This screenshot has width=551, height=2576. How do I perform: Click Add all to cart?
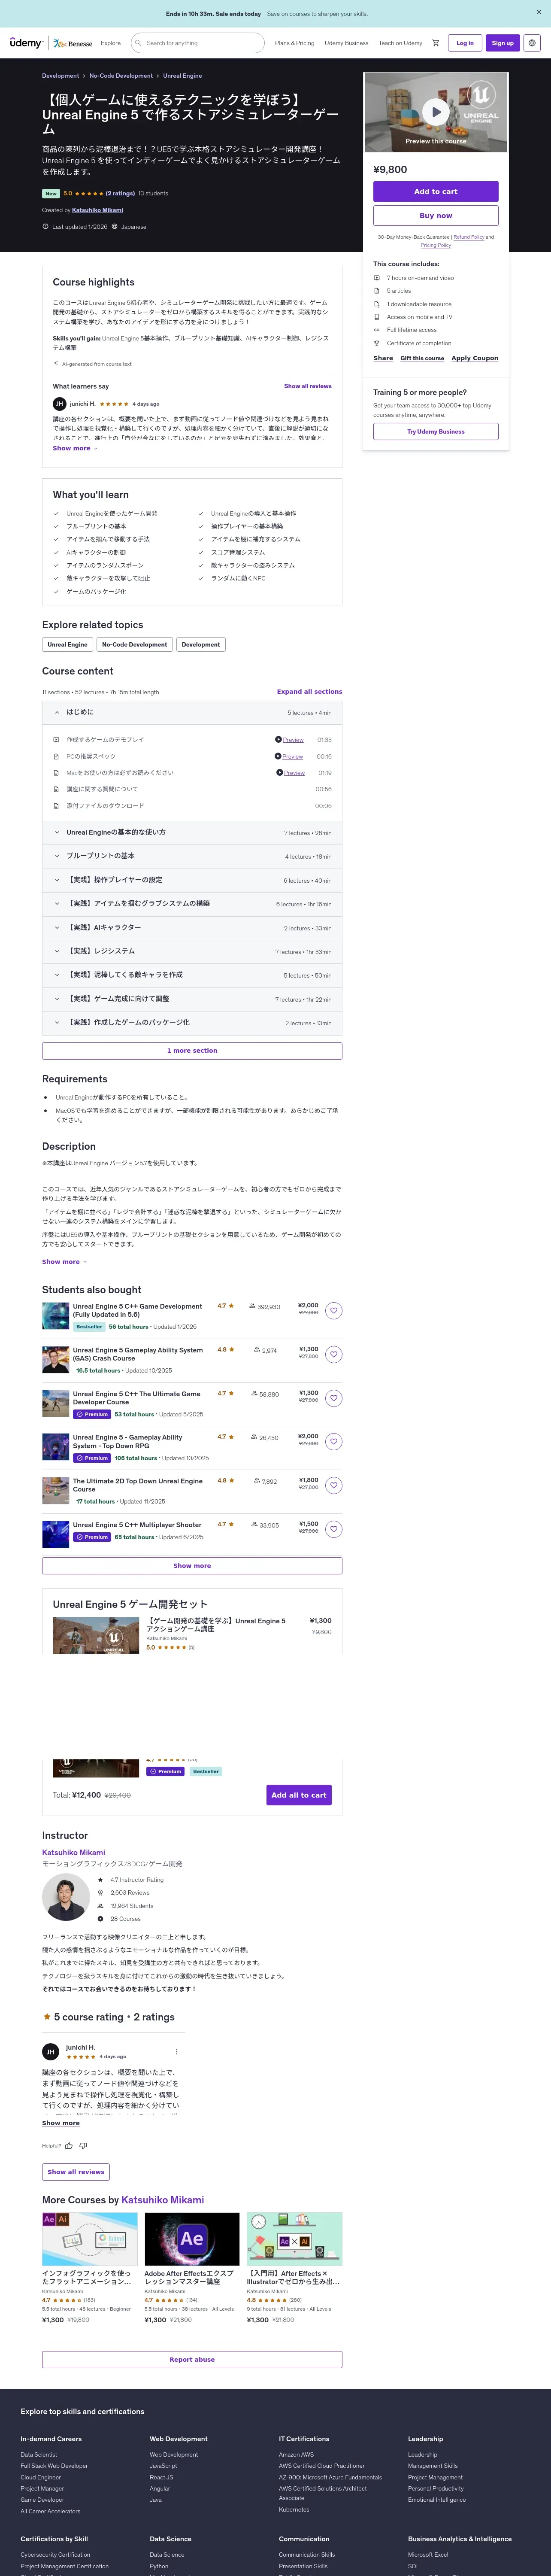click(299, 1795)
